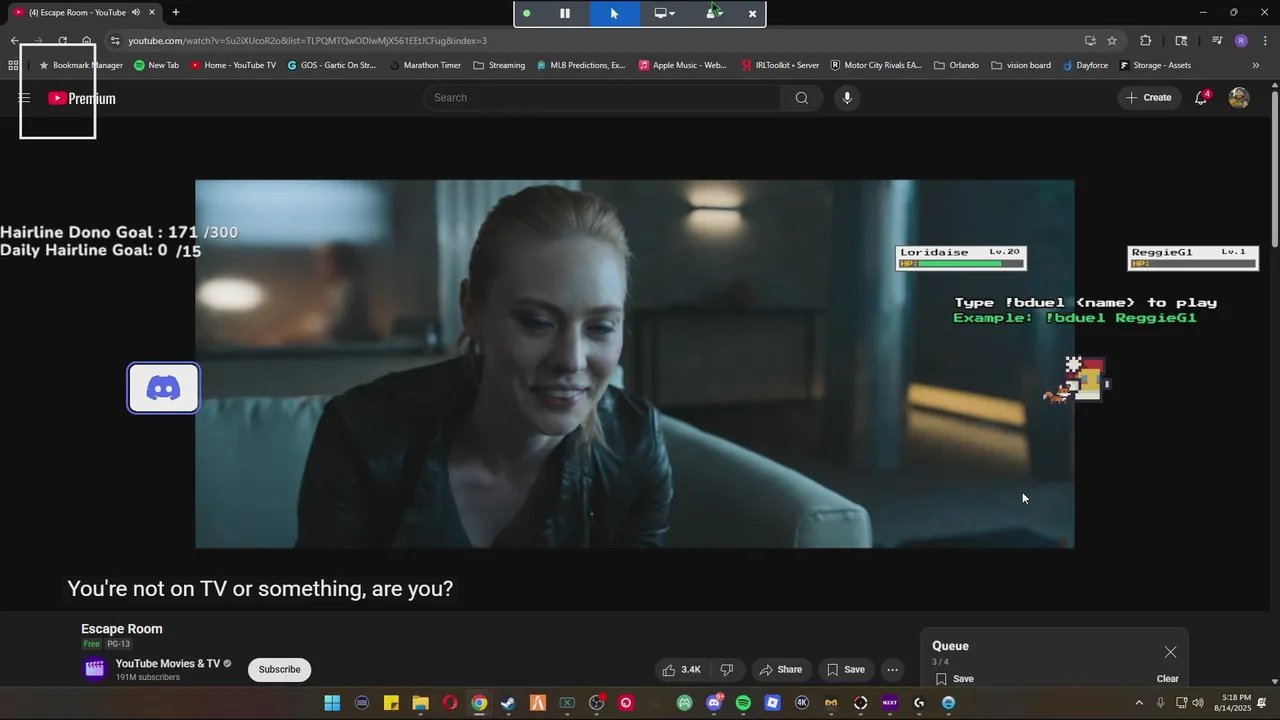Screen dimensions: 1280x720
Task: Like the video with 3.4K likes
Action: 681,670
